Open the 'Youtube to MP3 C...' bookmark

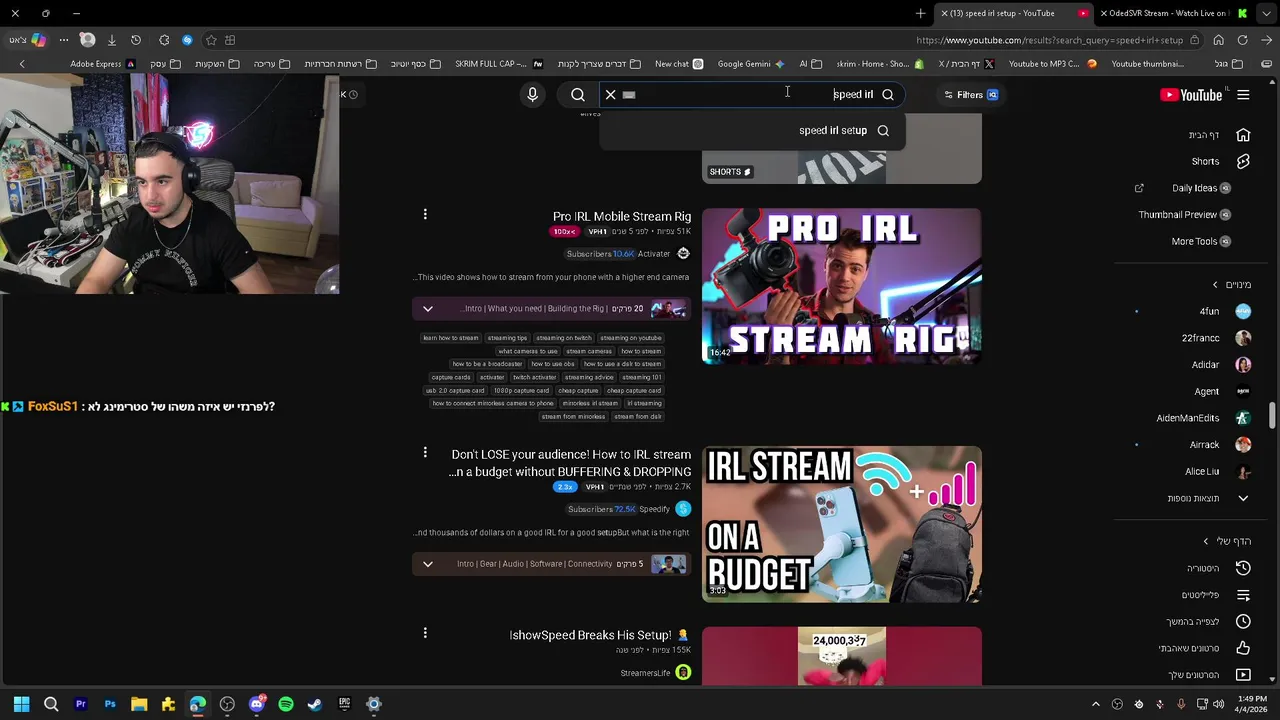1052,64
